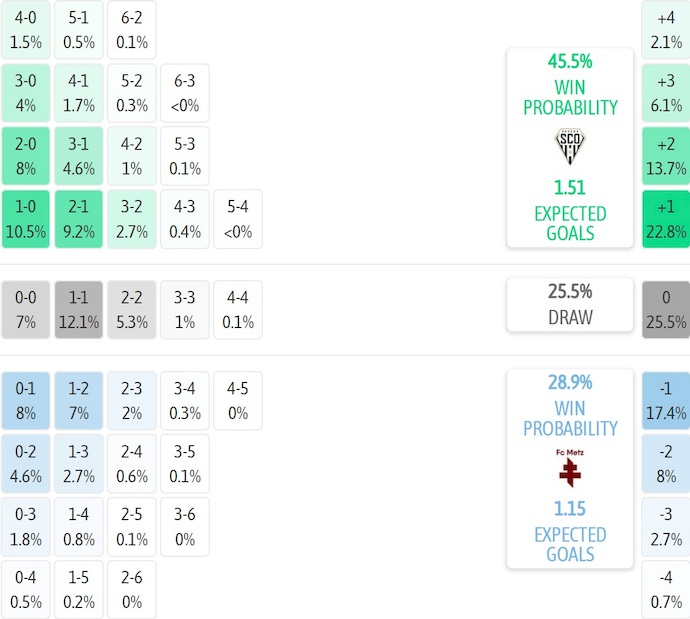The height and width of the screenshot is (619, 690).
Task: Click the +1 goal margin tile
Action: coord(666,220)
